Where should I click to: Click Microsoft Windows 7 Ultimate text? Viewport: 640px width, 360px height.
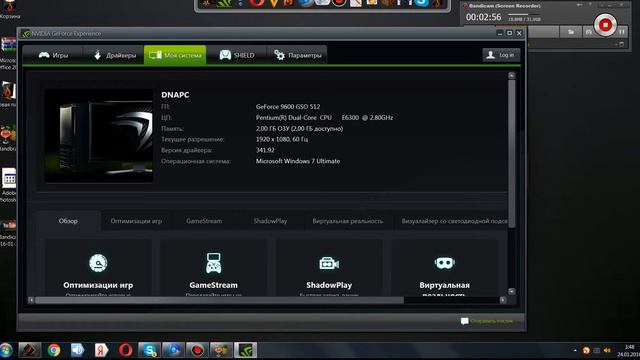pyautogui.click(x=298, y=161)
